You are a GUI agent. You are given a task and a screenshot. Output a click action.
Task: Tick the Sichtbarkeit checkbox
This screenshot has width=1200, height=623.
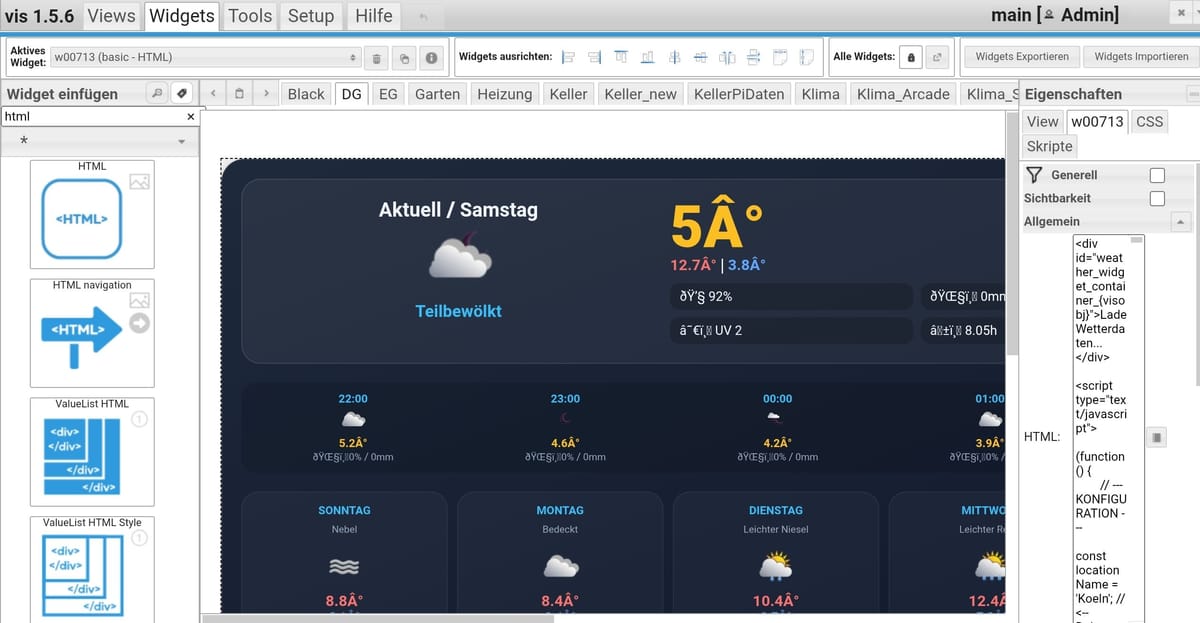(1157, 198)
